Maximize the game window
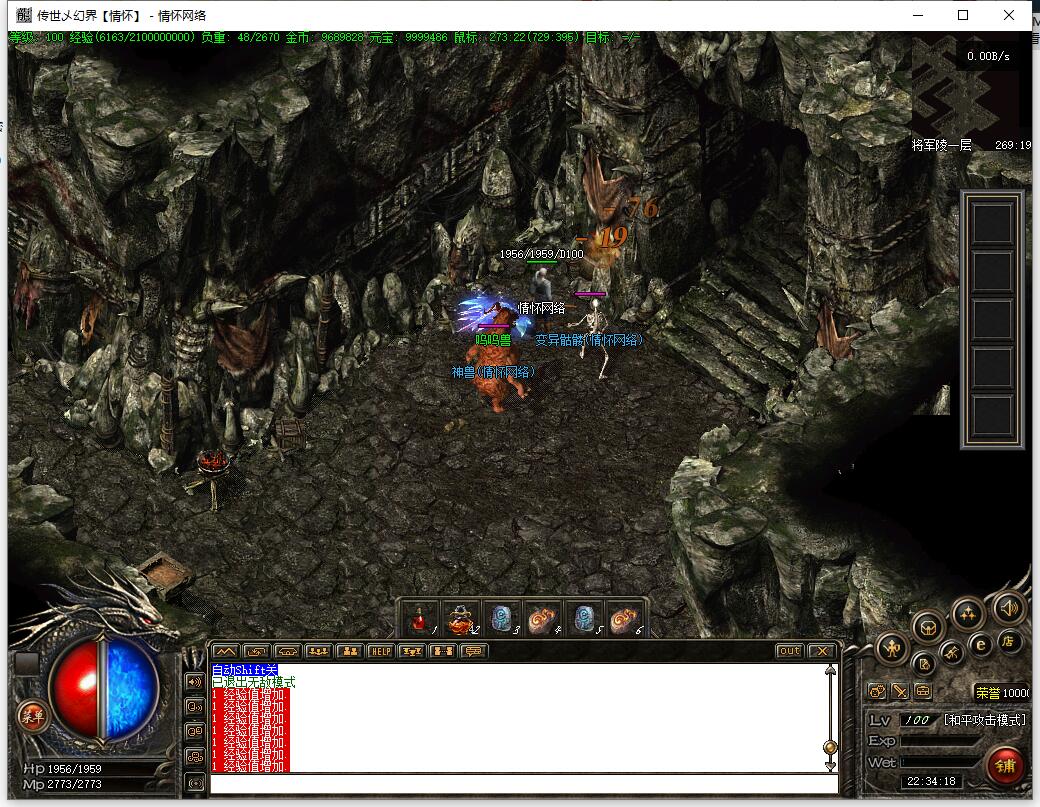This screenshot has width=1040, height=807. [963, 15]
